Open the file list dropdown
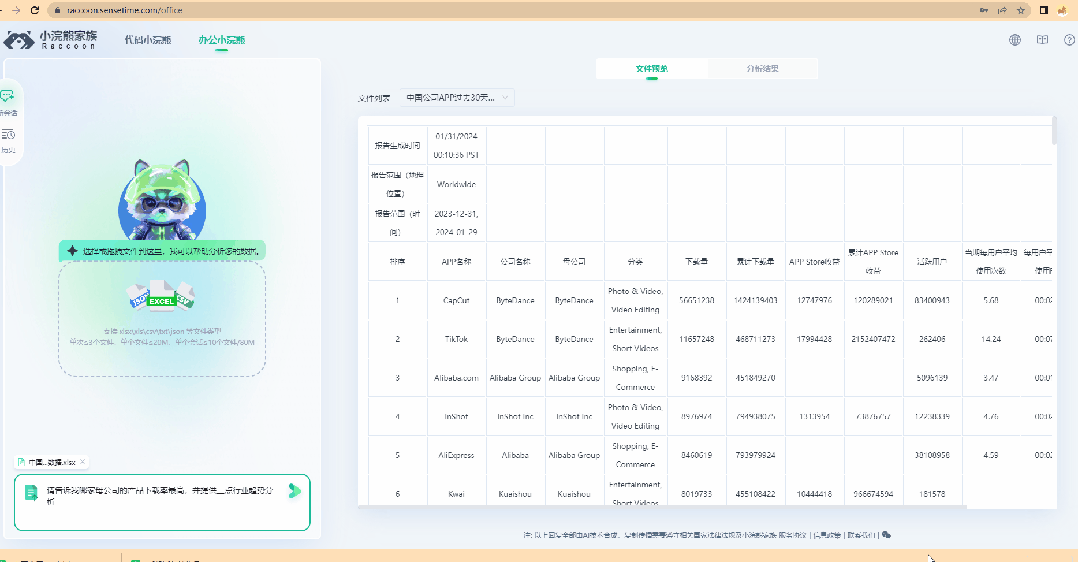Screen dimensions: 1078x562 [x=456, y=98]
